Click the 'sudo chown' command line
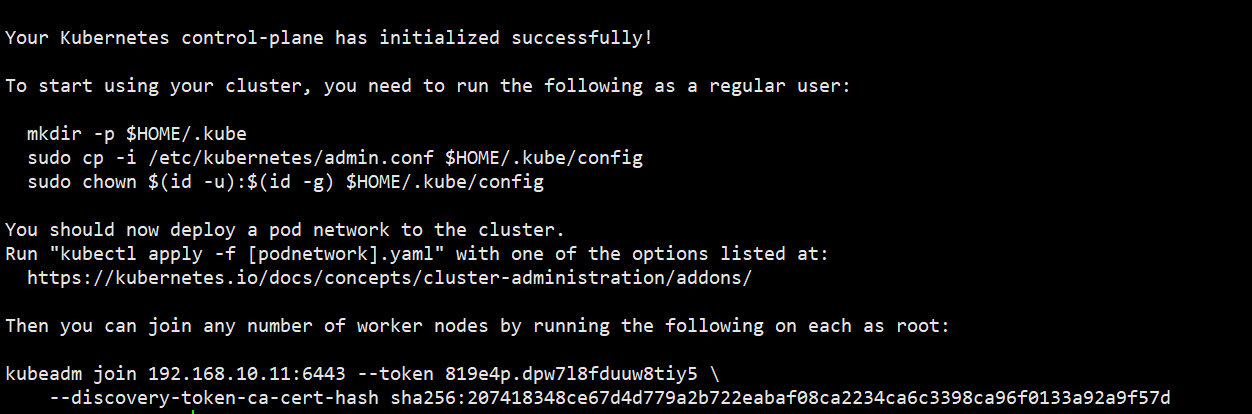1252x414 pixels. pyautogui.click(x=285, y=182)
